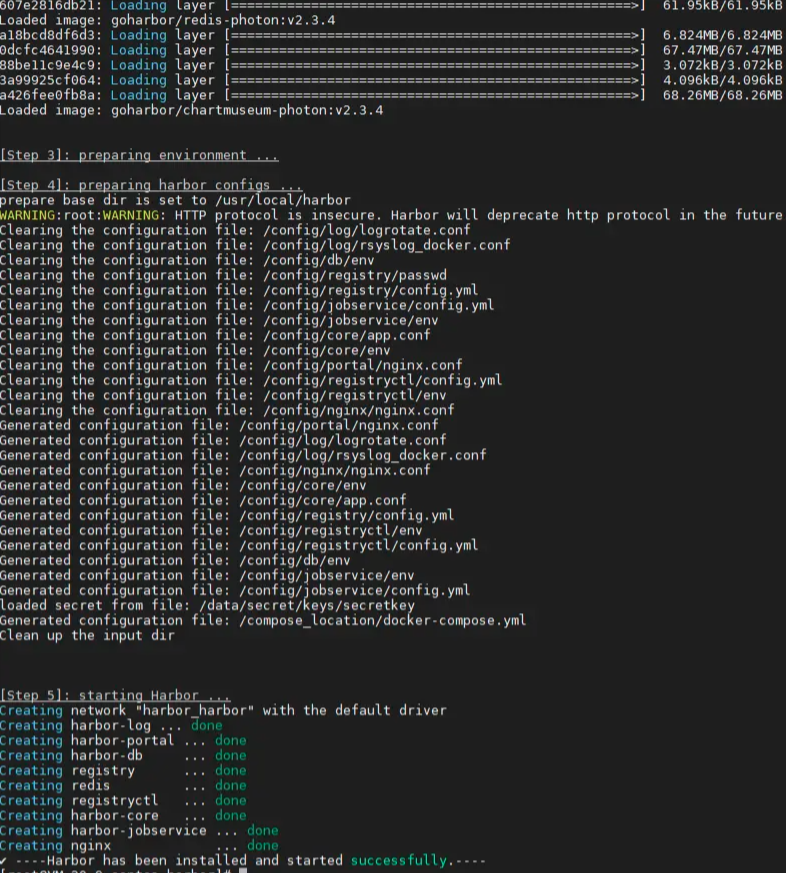Image resolution: width=786 pixels, height=873 pixels.
Task: Click the 'Loaded image: goharbor/redis-photon:v2.3.4' line
Action: tap(168, 21)
